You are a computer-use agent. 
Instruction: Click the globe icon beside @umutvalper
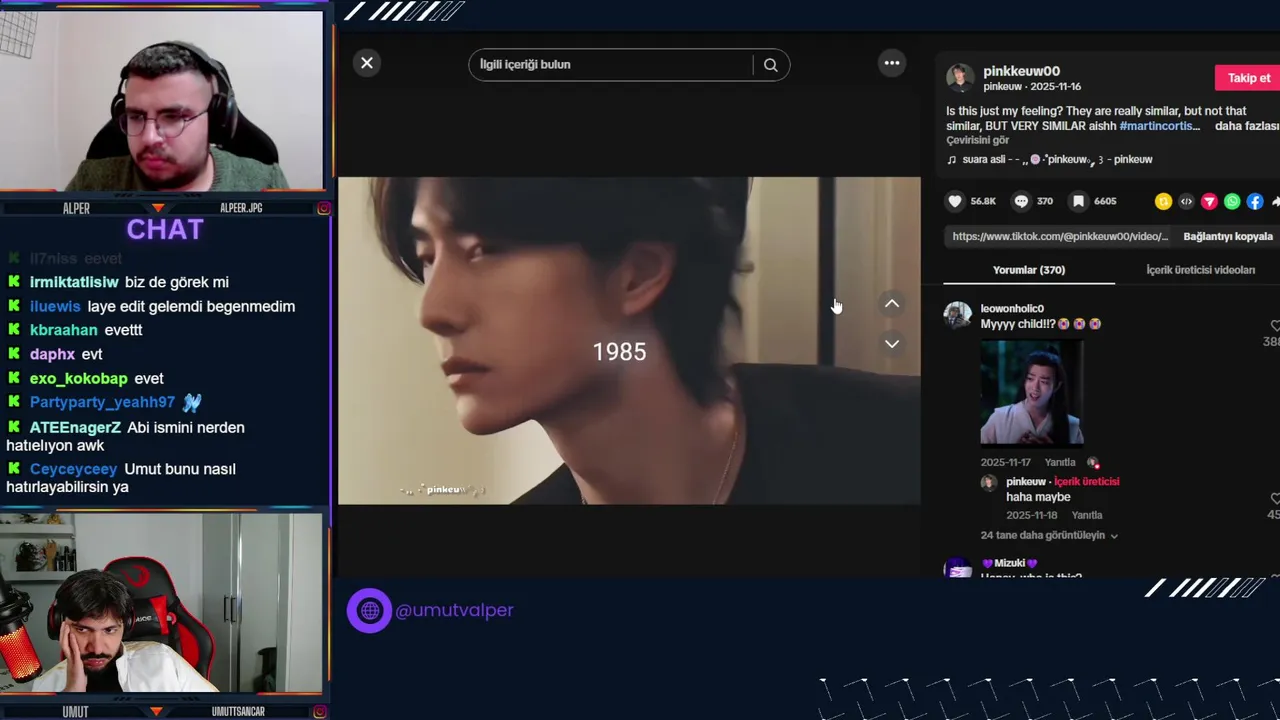pyautogui.click(x=369, y=610)
